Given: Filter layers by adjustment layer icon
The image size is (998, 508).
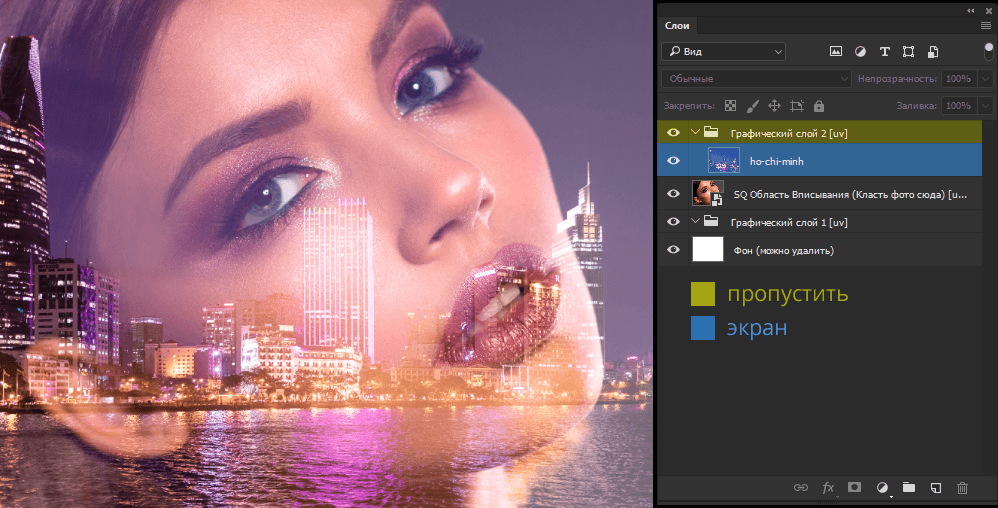Looking at the screenshot, I should (859, 51).
